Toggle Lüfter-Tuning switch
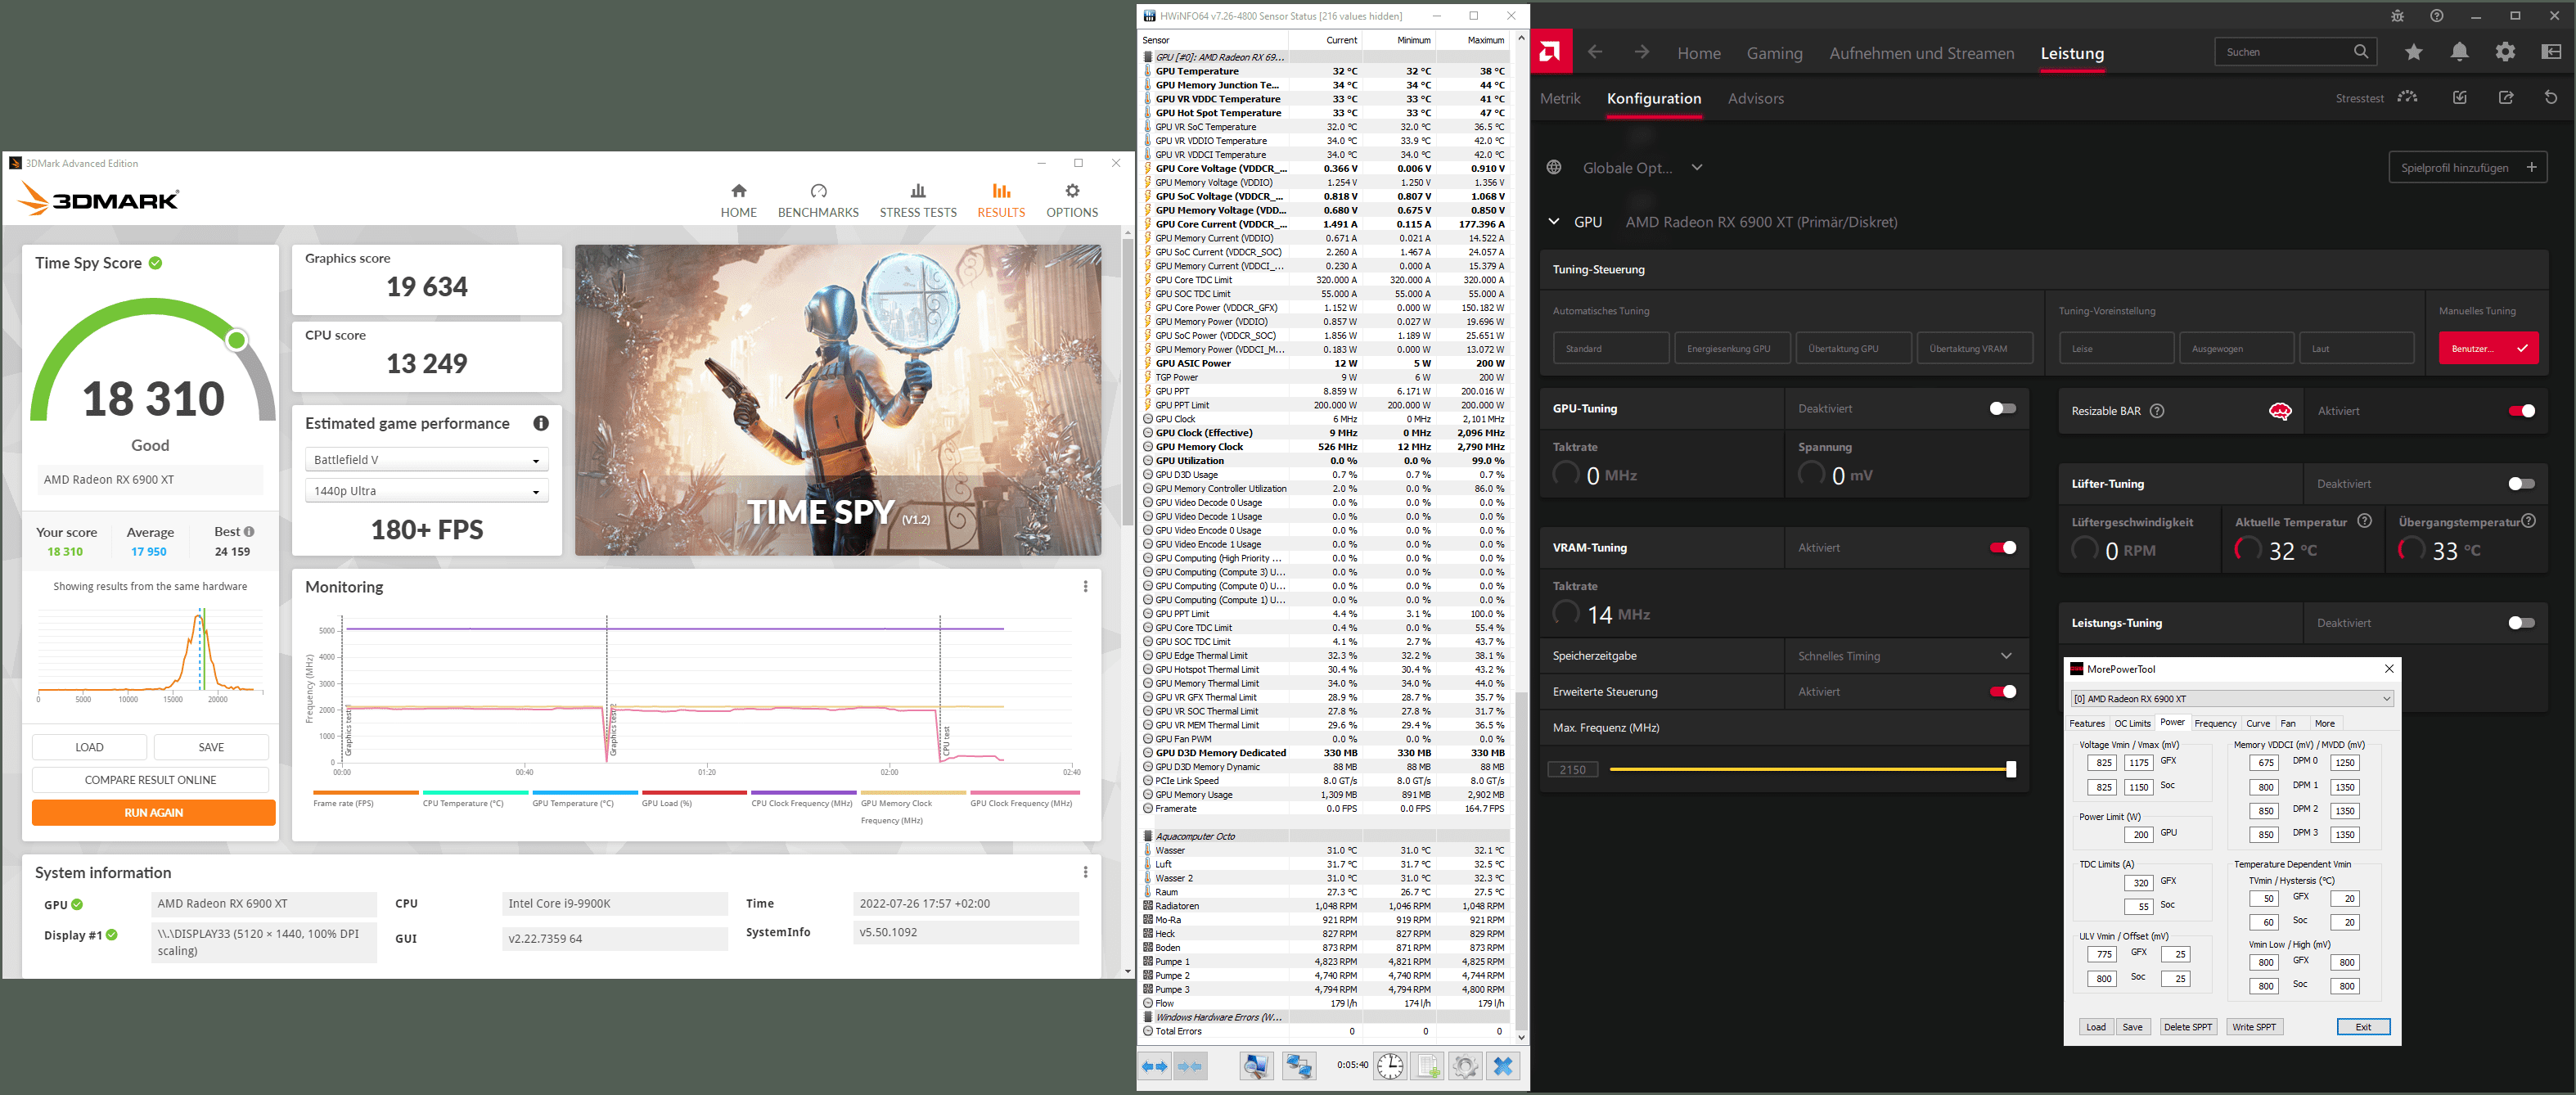The height and width of the screenshot is (1095, 2576). (2521, 483)
